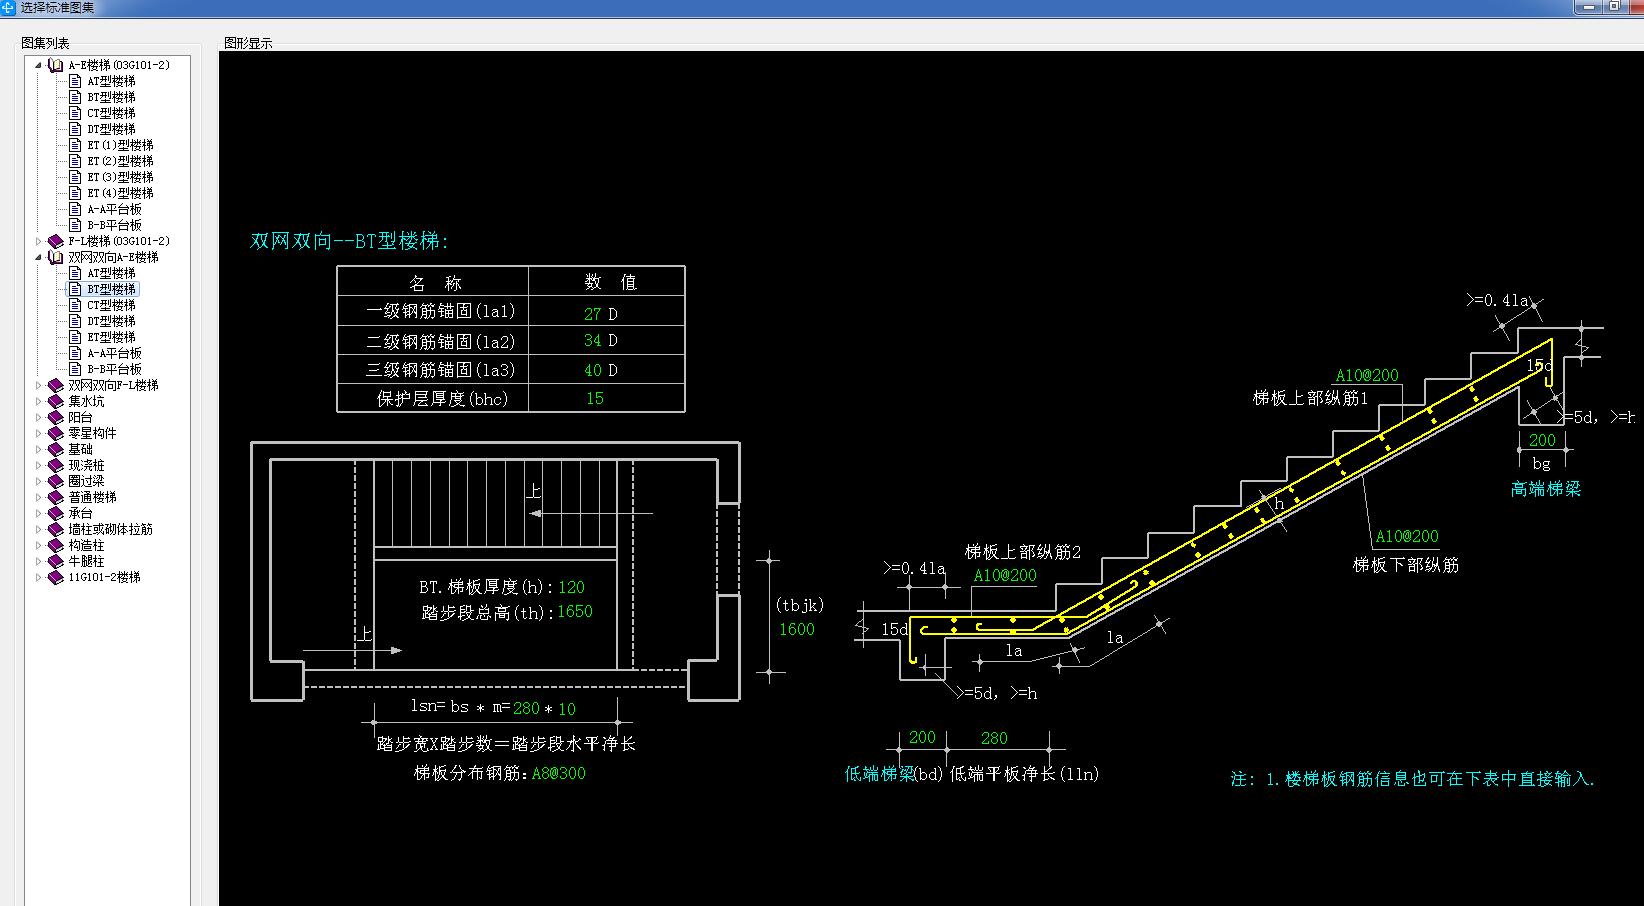This screenshot has width=1644, height=906.
Task: Click the 15 value for 保护层厚度(bhc)
Action: [595, 398]
